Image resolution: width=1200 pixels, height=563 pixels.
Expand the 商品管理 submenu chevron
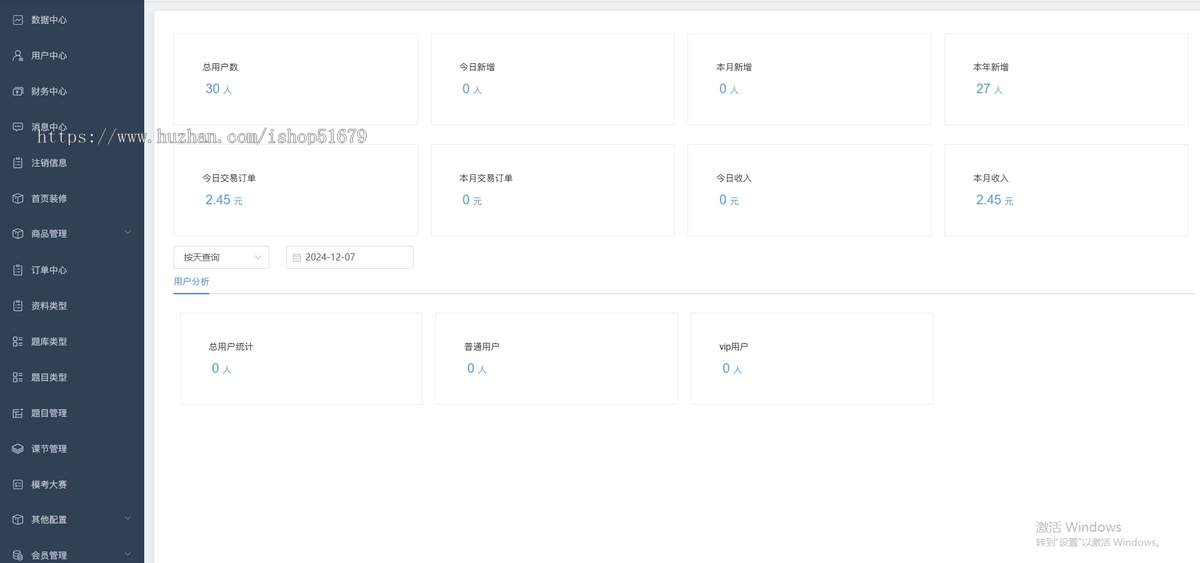click(x=127, y=233)
